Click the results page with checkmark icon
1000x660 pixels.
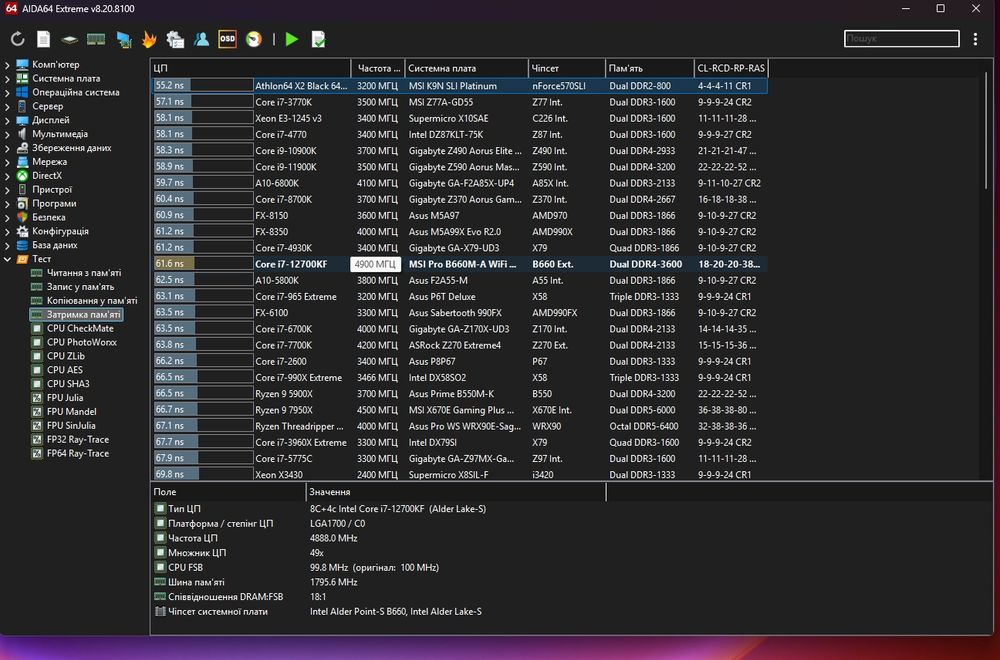318,40
